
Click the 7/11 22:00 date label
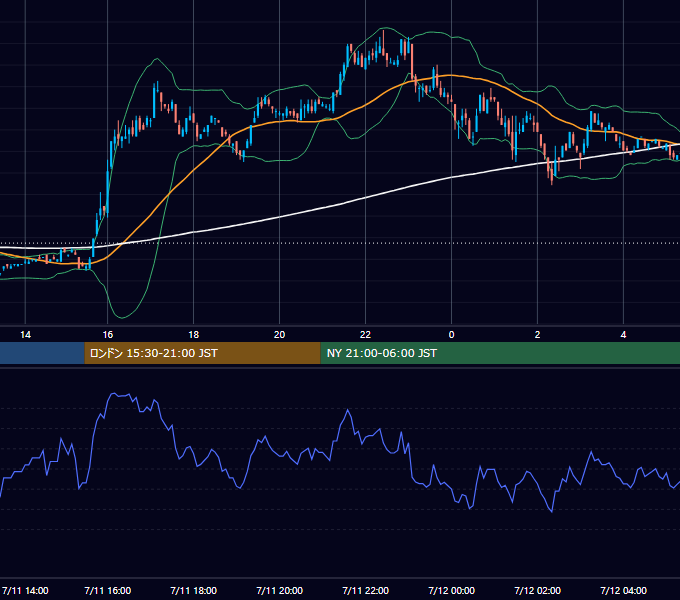[365, 590]
